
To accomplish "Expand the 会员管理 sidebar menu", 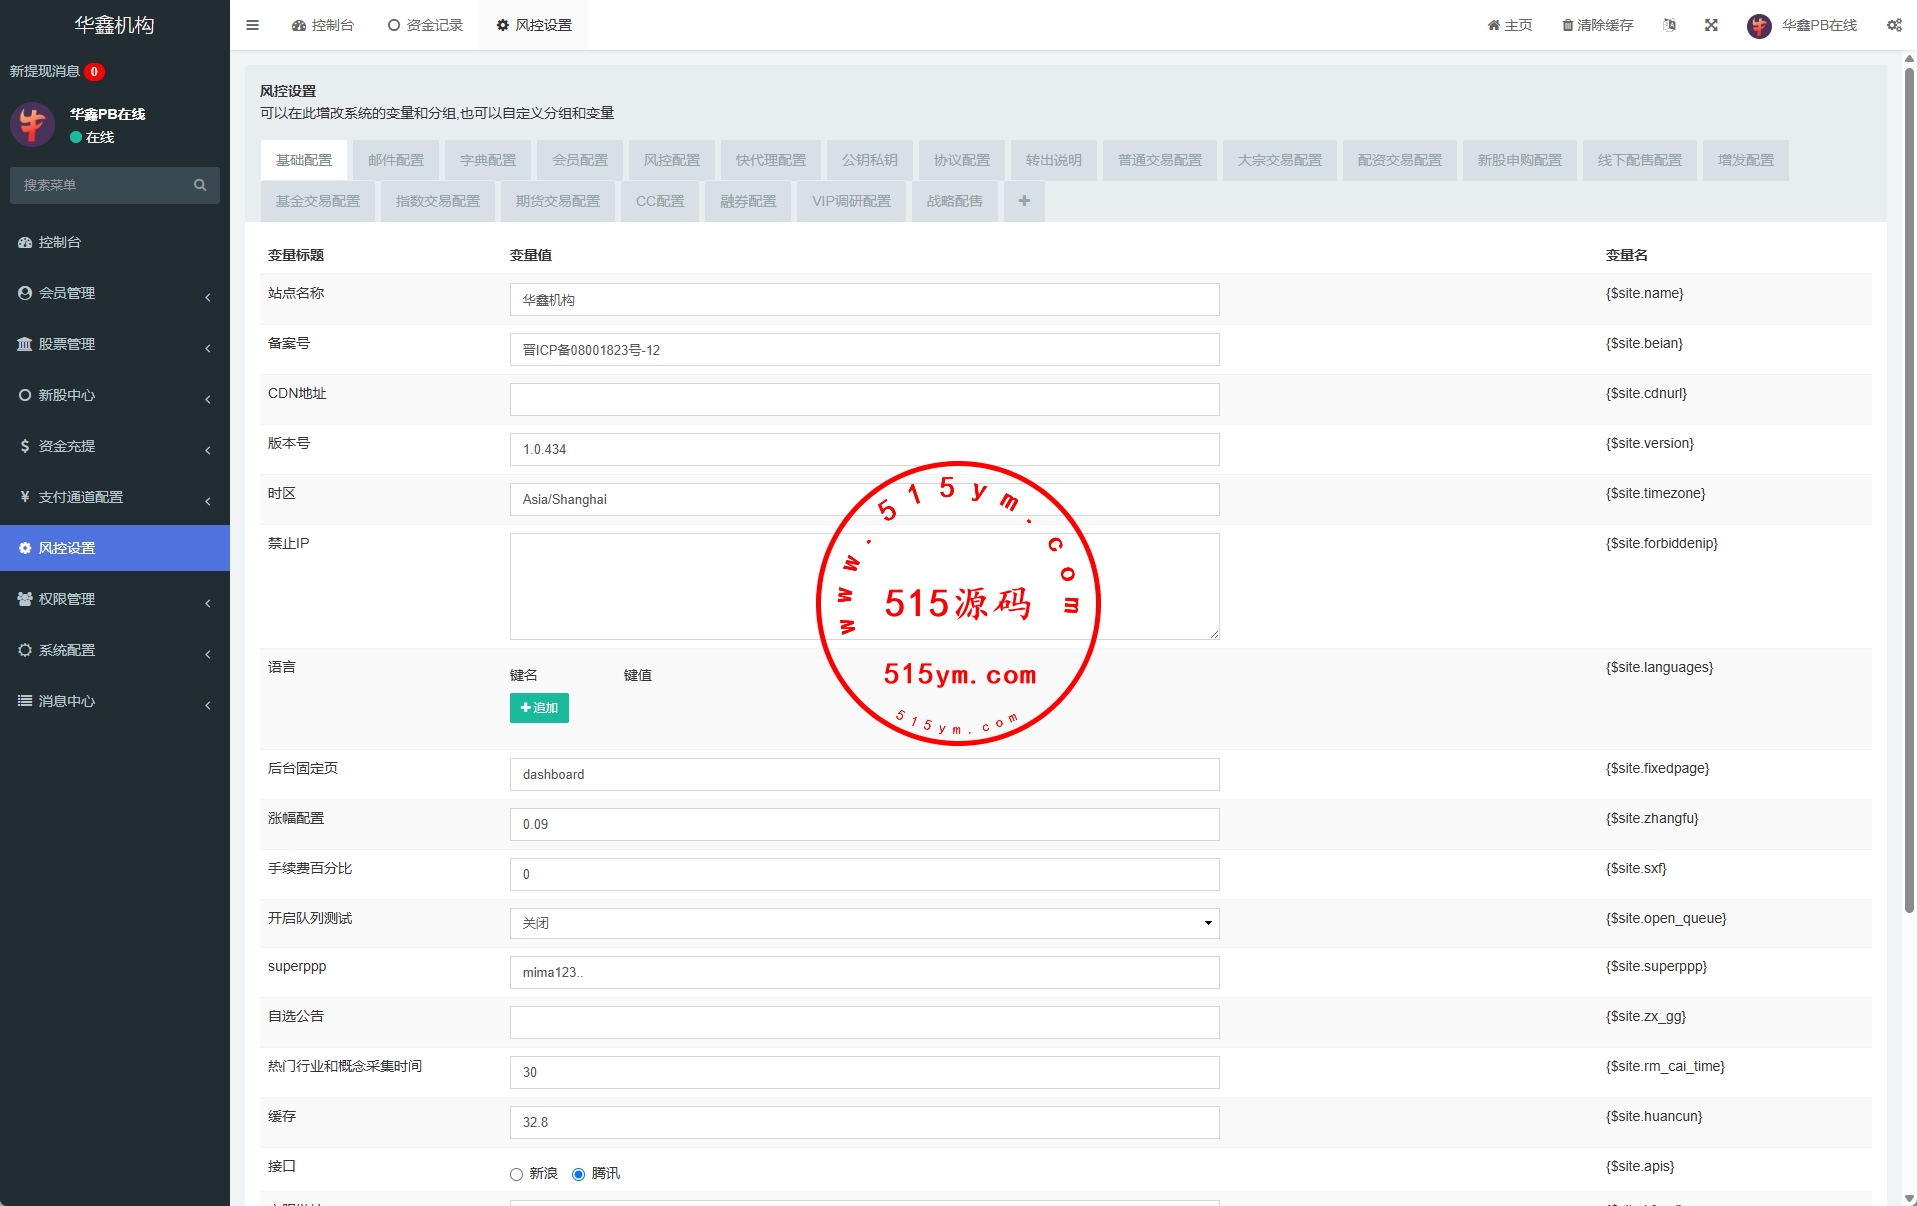I will pyautogui.click(x=115, y=293).
